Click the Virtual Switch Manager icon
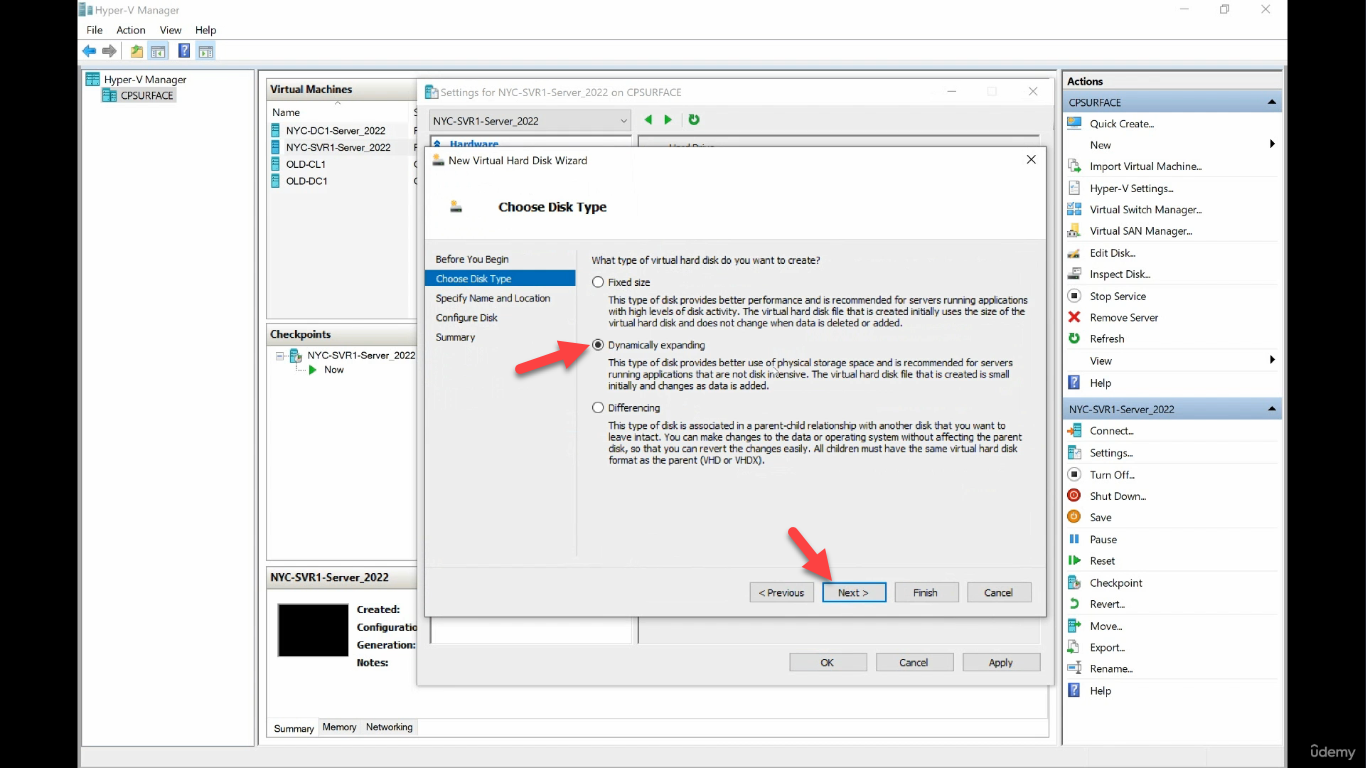This screenshot has width=1366, height=768. coord(1074,210)
